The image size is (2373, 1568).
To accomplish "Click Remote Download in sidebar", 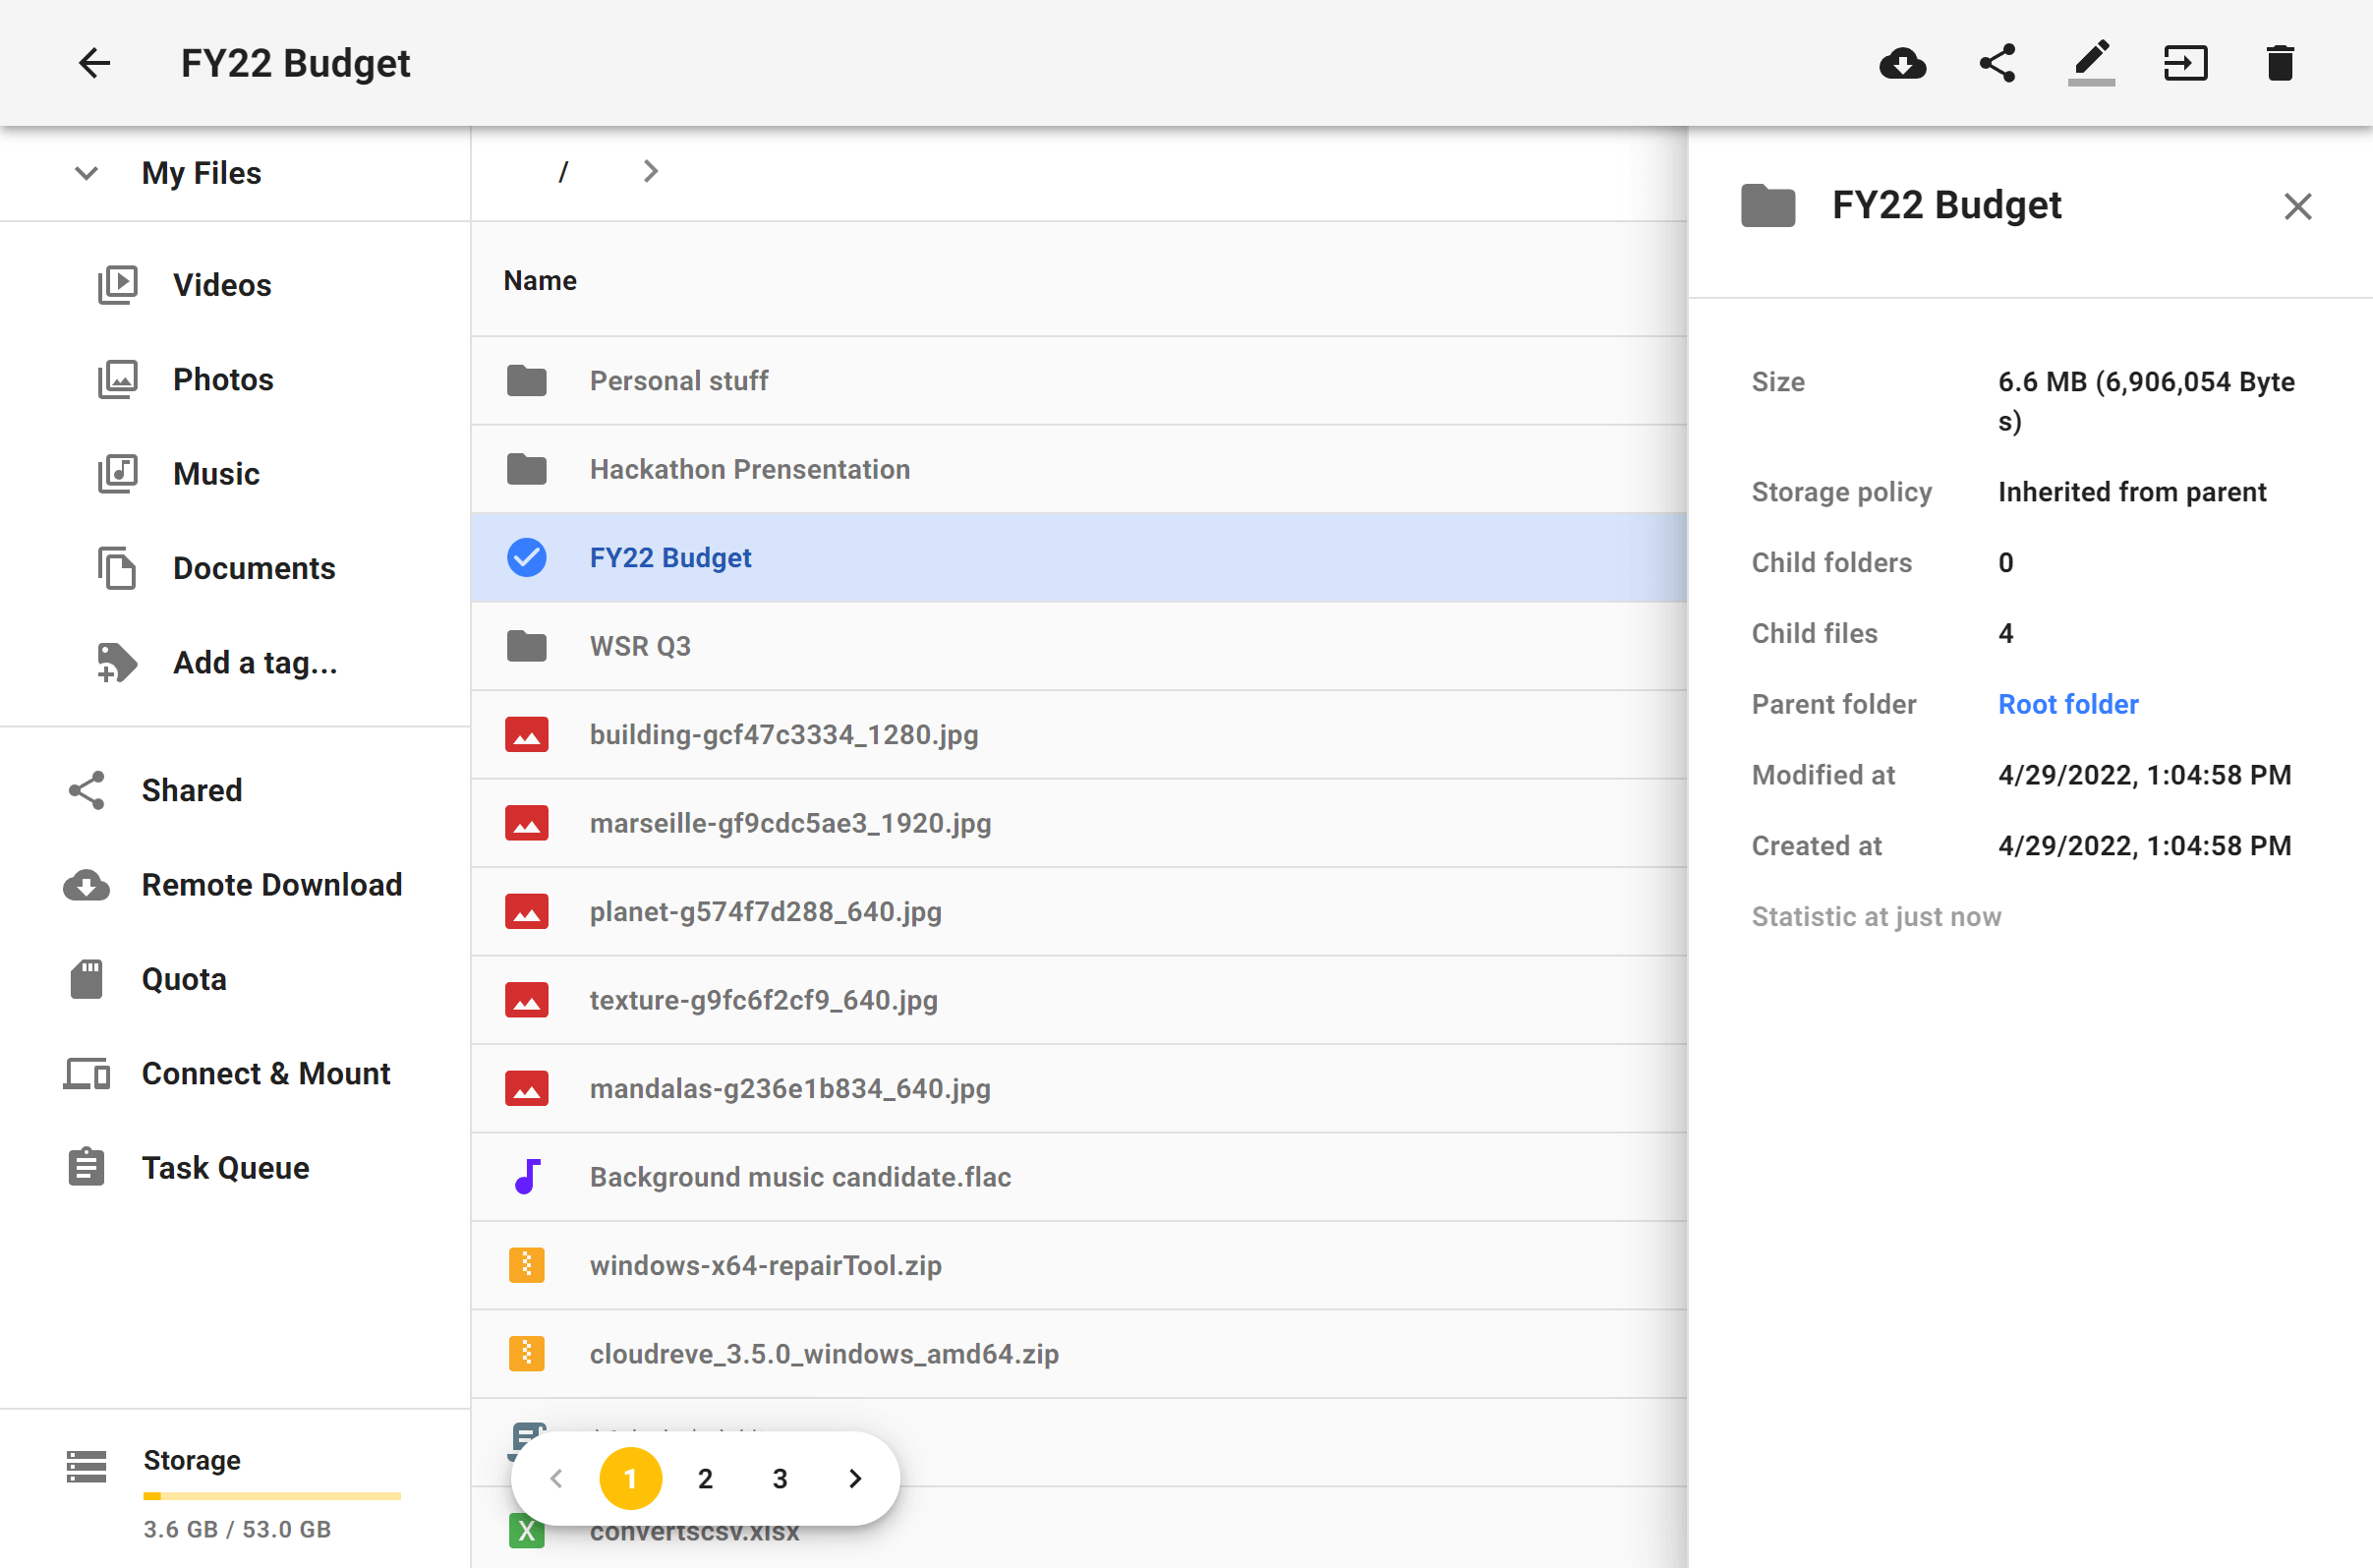I will coord(273,884).
